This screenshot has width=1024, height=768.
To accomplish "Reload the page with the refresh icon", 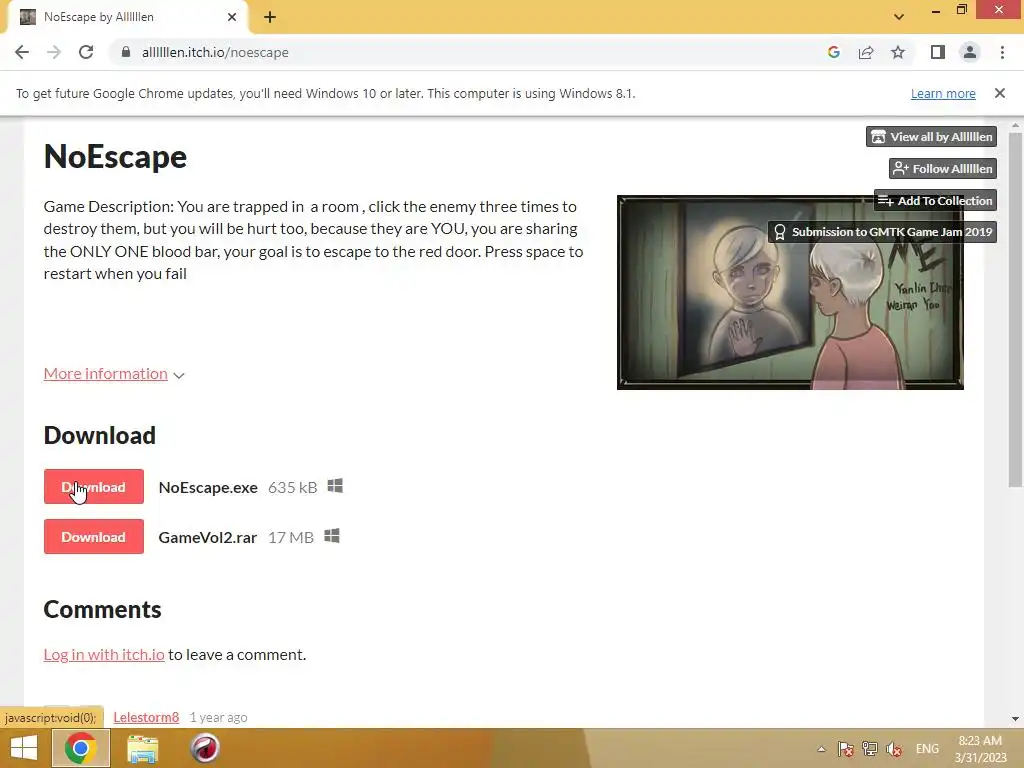I will coord(86,52).
